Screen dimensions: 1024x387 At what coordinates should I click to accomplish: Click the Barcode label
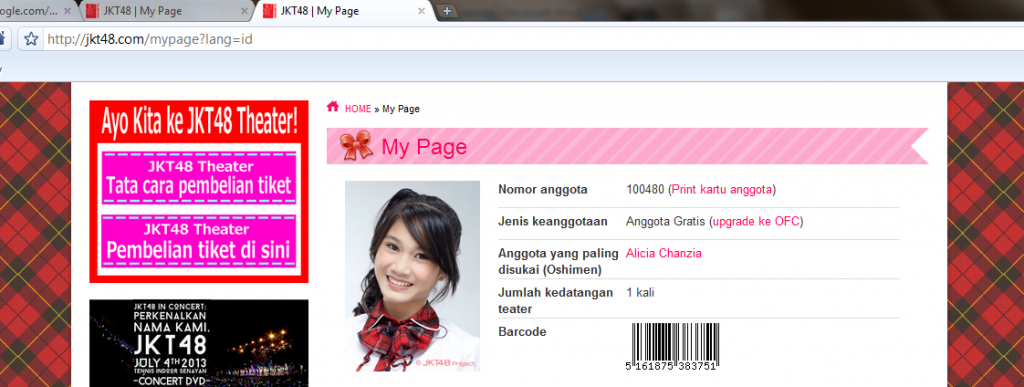(x=522, y=332)
